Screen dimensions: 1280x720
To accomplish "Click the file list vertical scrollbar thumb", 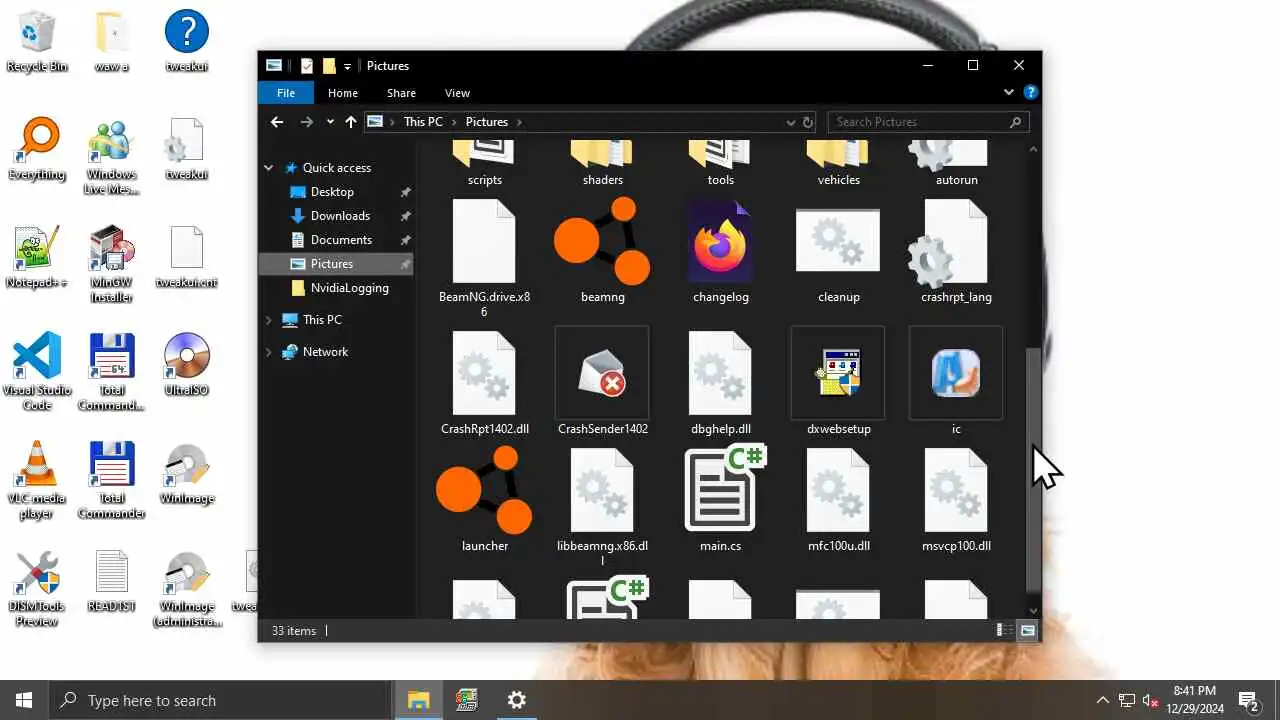I will tap(1034, 468).
